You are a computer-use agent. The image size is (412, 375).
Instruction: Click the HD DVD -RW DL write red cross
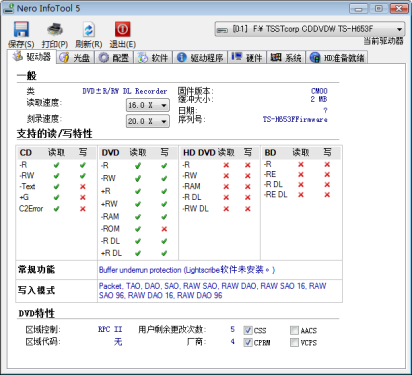[248, 209]
